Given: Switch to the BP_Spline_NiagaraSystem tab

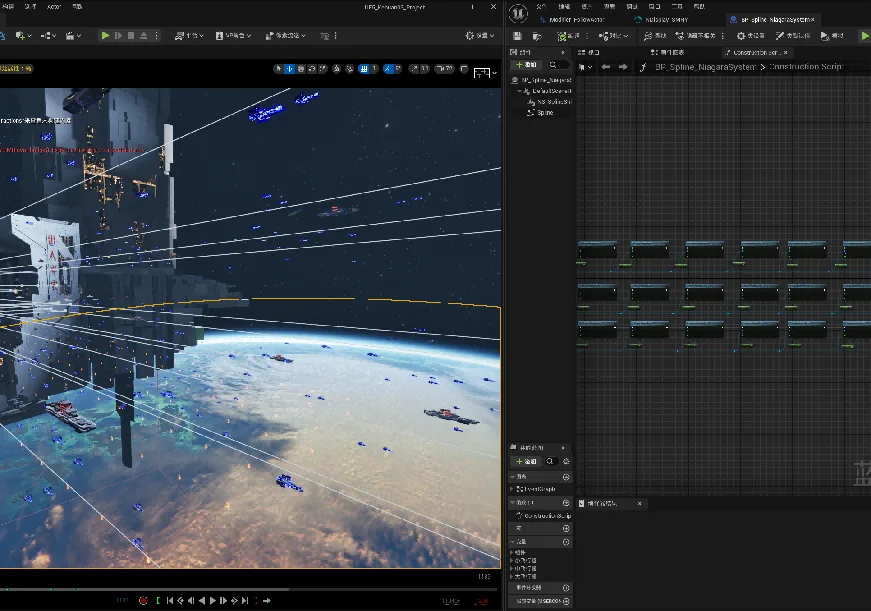Looking at the screenshot, I should [x=771, y=19].
